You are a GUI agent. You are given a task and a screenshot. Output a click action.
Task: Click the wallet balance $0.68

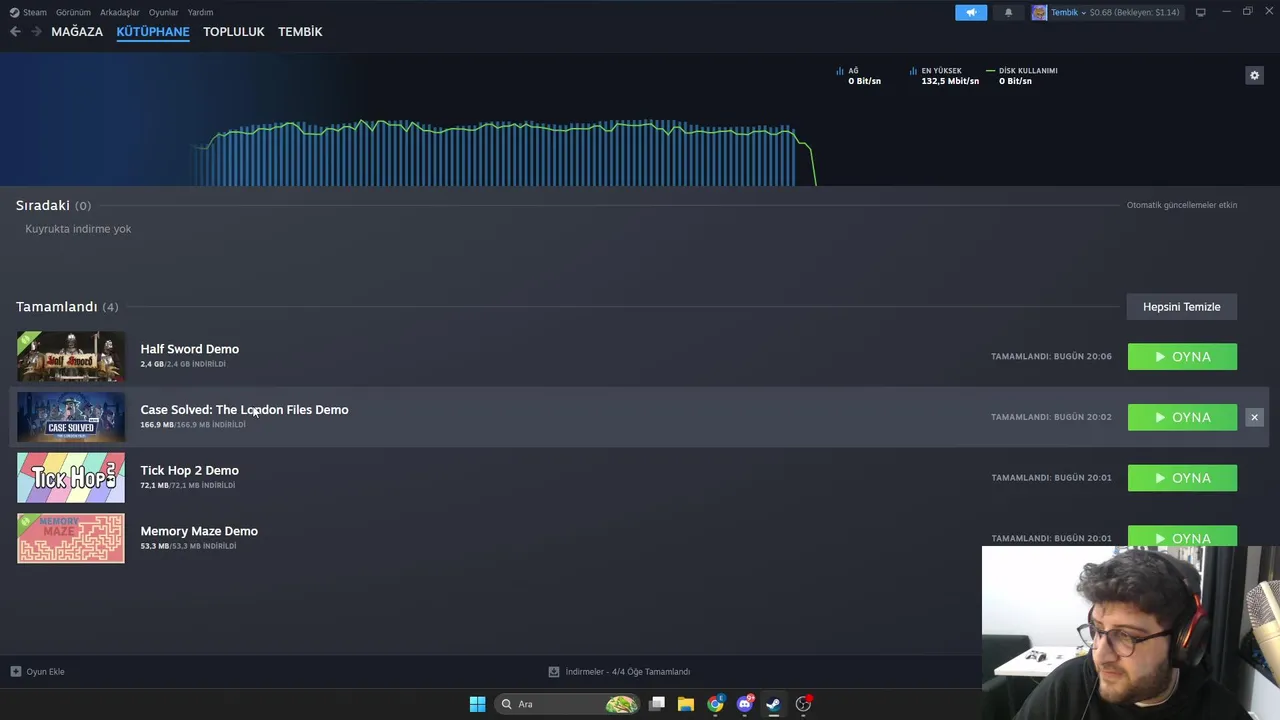[1134, 12]
